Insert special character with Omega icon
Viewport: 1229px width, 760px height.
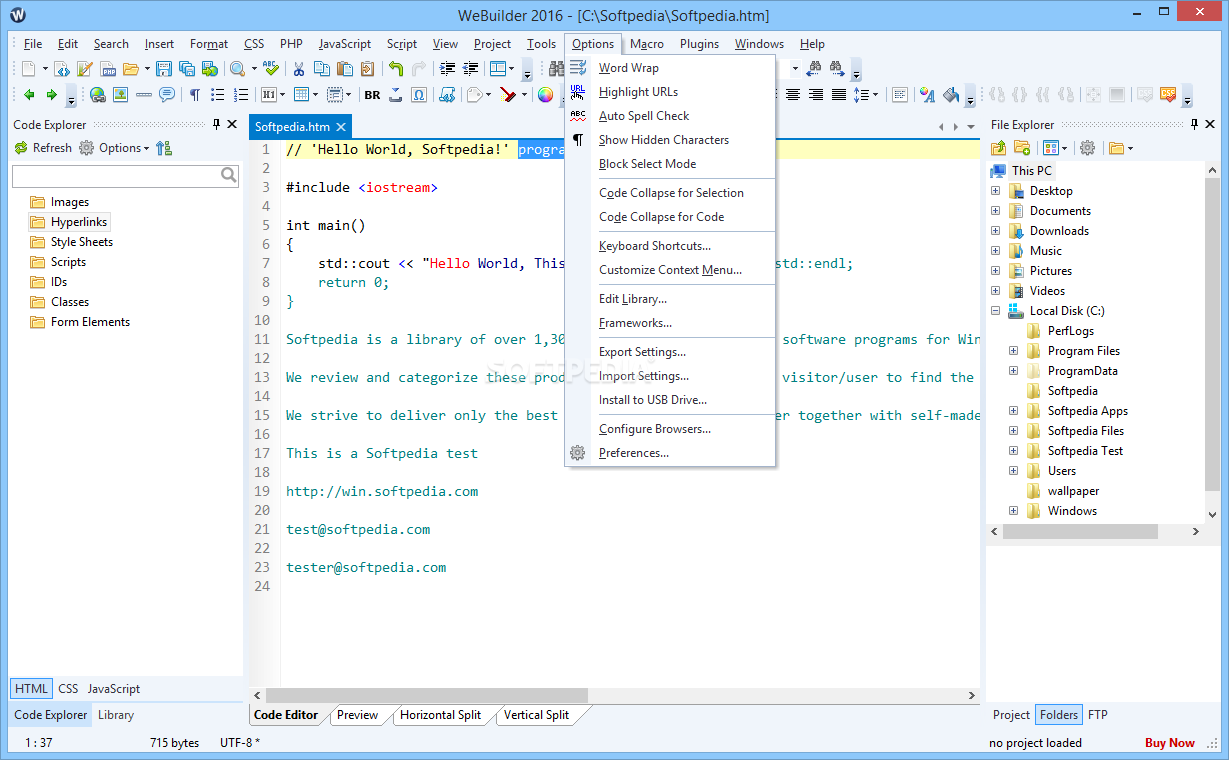(x=418, y=95)
